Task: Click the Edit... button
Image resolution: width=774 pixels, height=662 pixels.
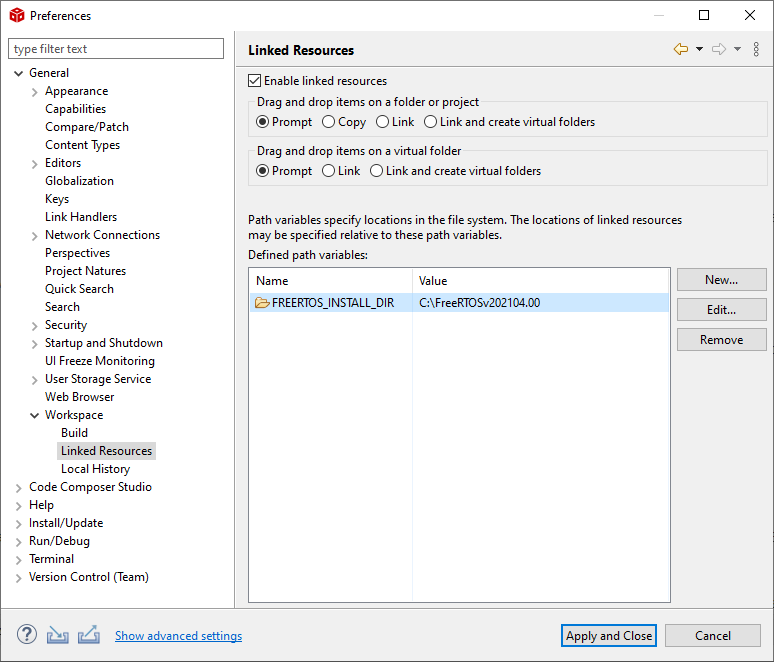Action: coord(722,310)
